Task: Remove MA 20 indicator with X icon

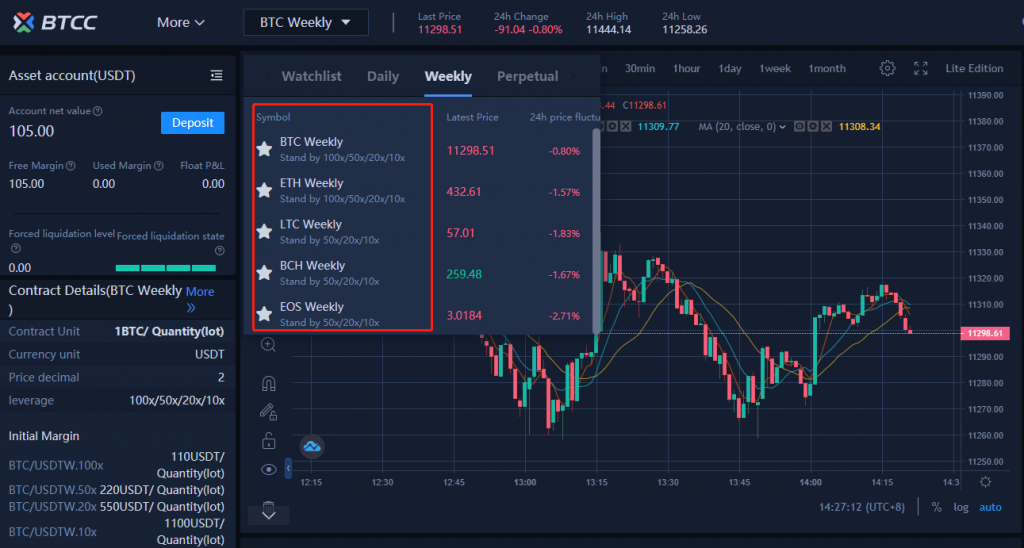Action: pos(827,127)
